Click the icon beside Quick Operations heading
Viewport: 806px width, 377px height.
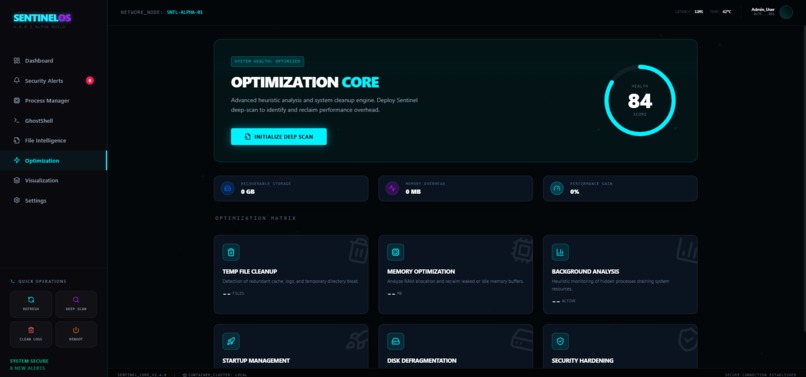[13, 281]
